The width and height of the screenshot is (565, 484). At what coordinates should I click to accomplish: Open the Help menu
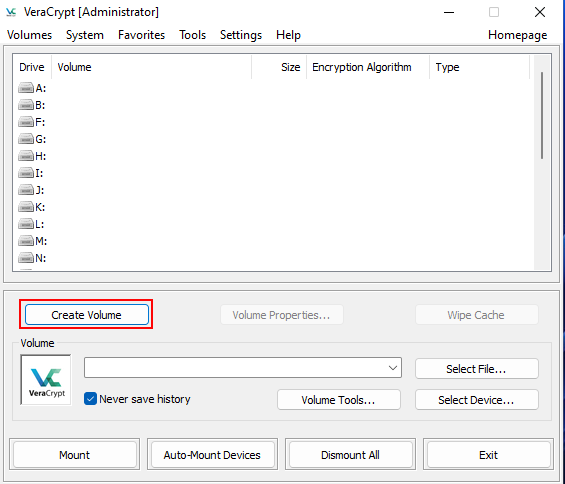pos(288,35)
